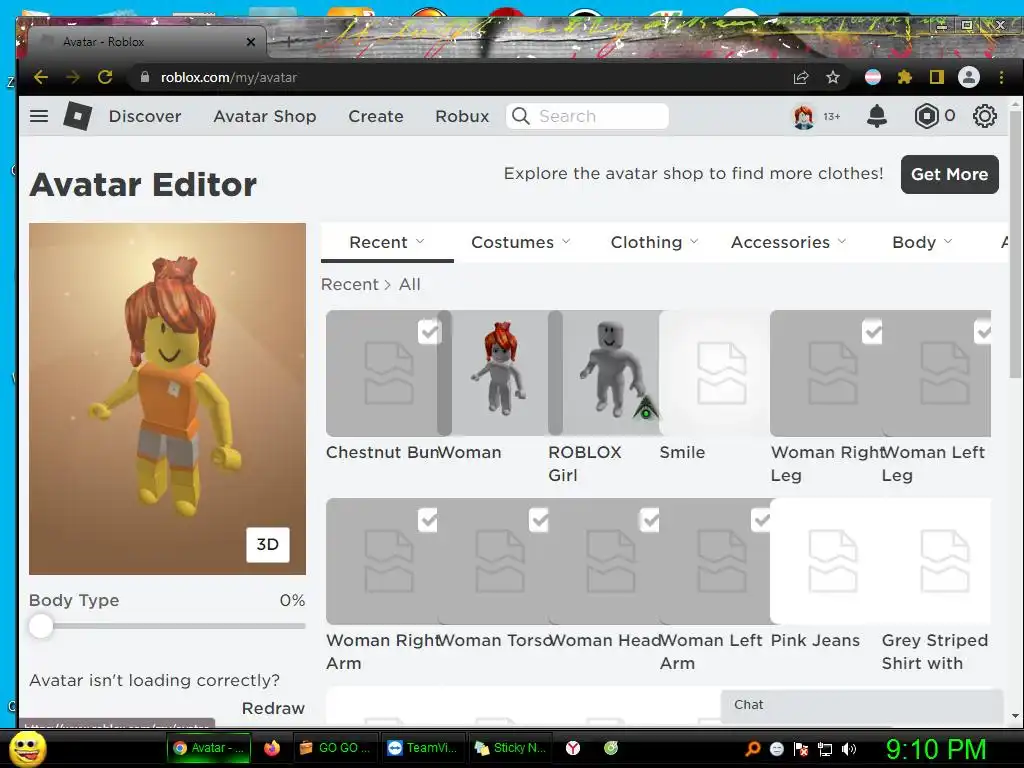Open Sticky Notes from the taskbar
1024x768 pixels.
(x=510, y=748)
